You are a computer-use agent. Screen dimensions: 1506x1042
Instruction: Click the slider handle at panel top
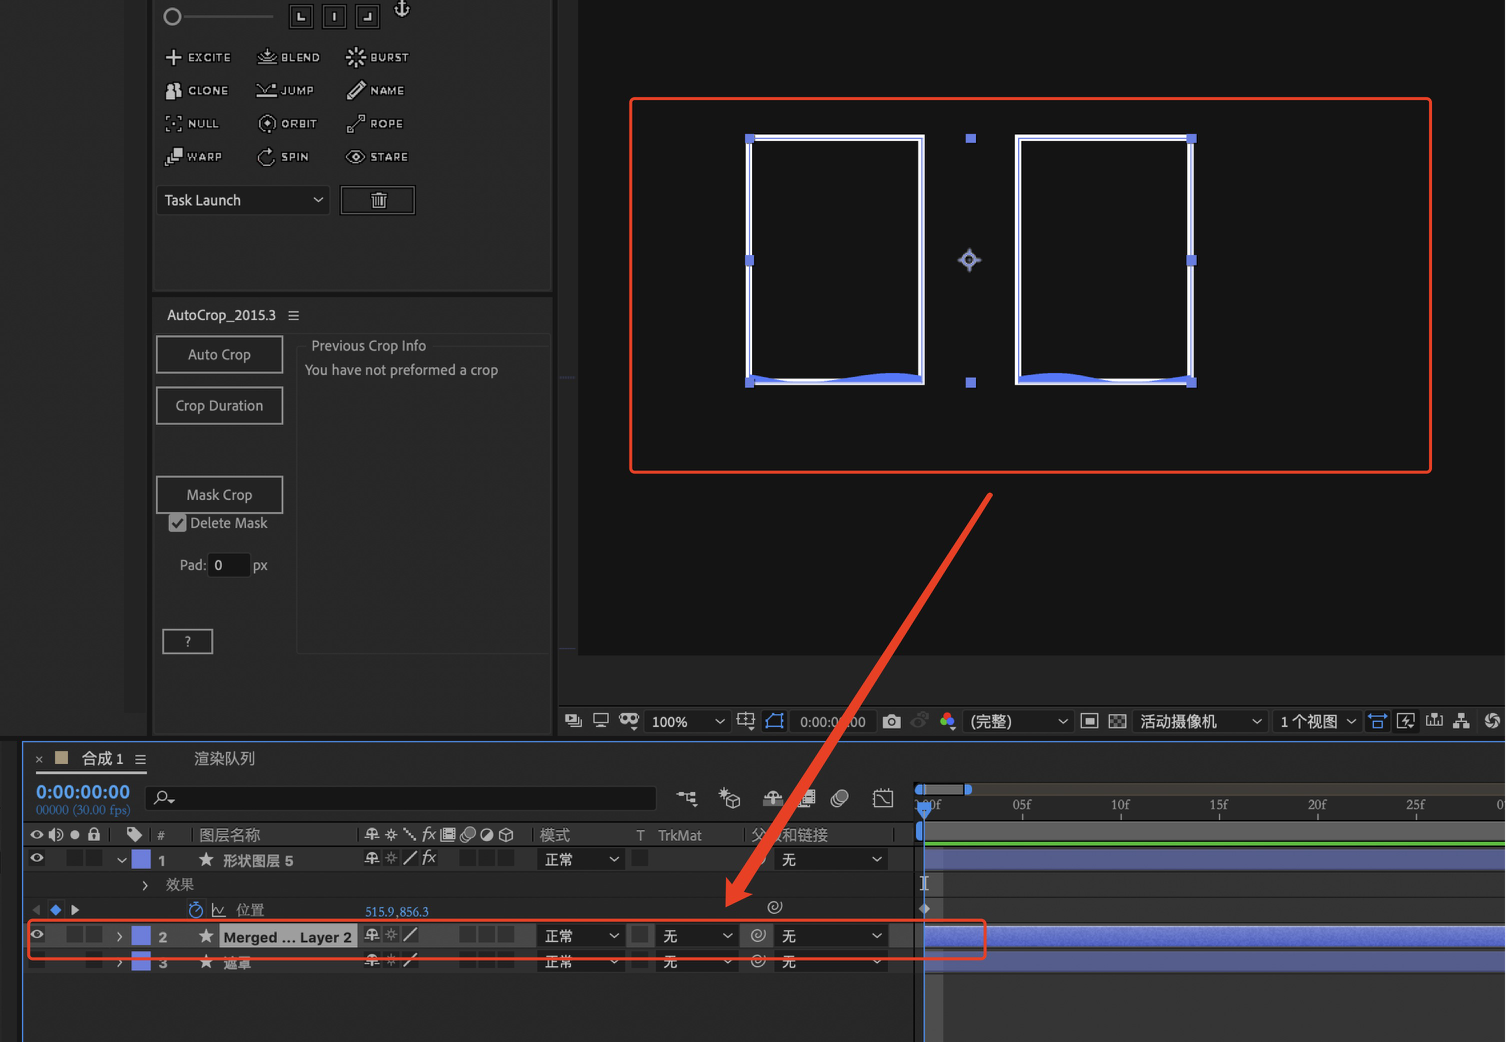coord(172,16)
